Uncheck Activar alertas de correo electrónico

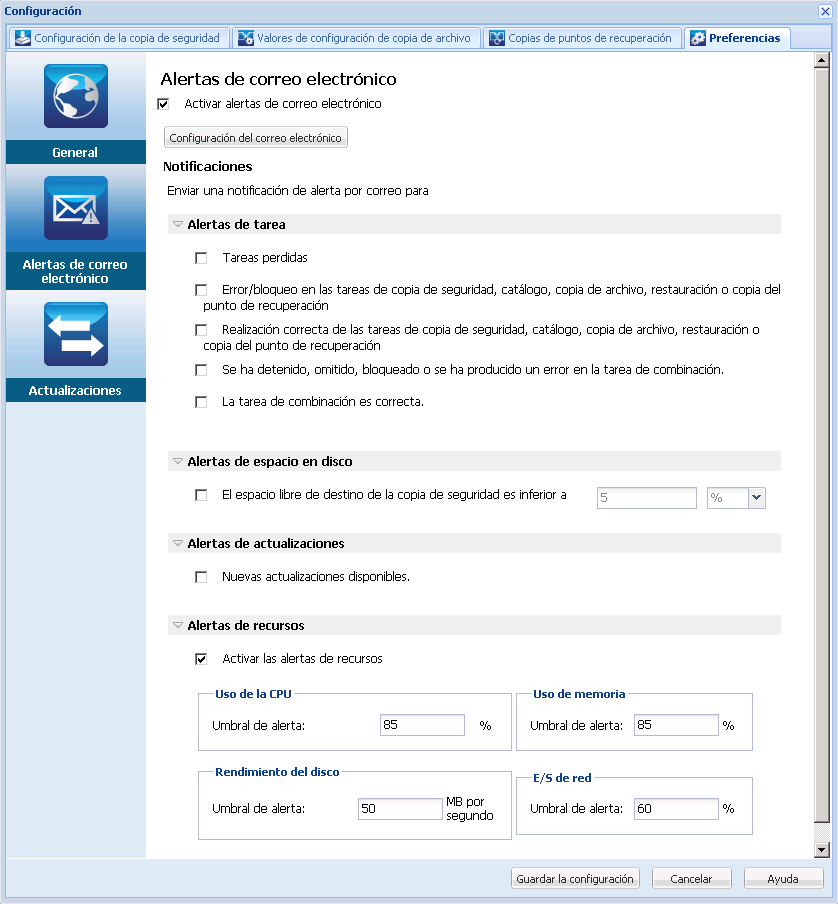pyautogui.click(x=163, y=103)
